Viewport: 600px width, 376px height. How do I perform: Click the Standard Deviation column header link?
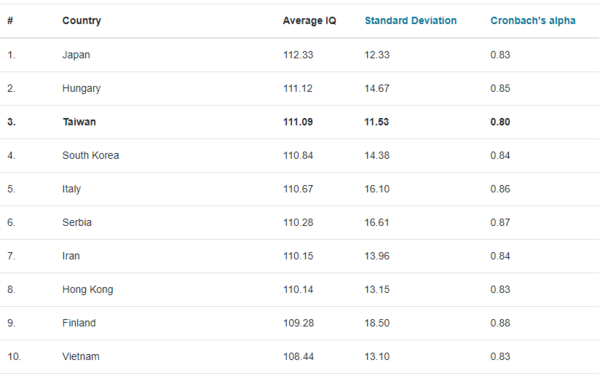click(x=411, y=21)
